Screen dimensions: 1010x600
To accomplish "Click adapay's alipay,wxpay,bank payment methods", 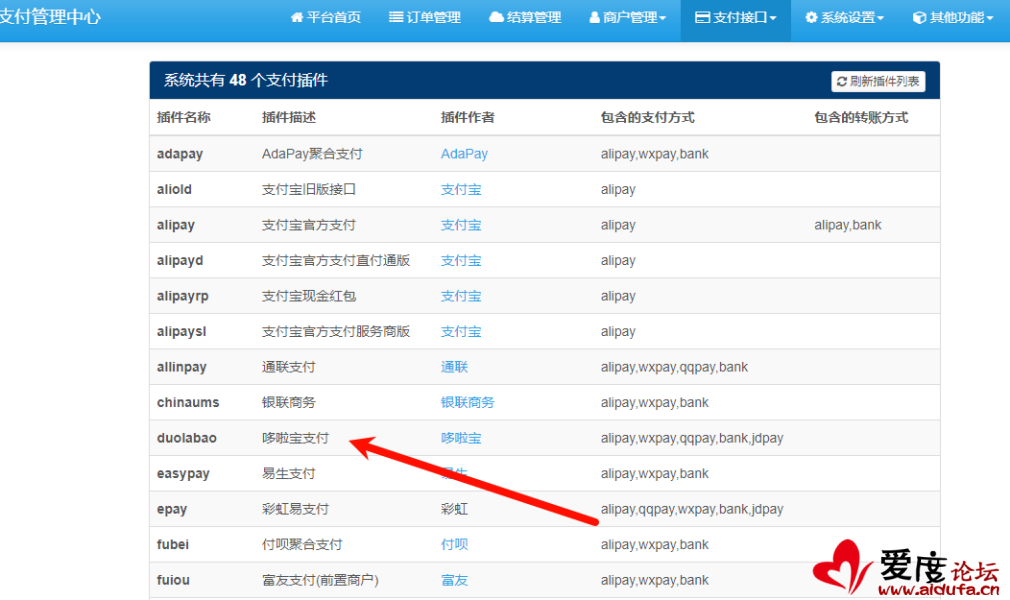I will pyautogui.click(x=654, y=154).
